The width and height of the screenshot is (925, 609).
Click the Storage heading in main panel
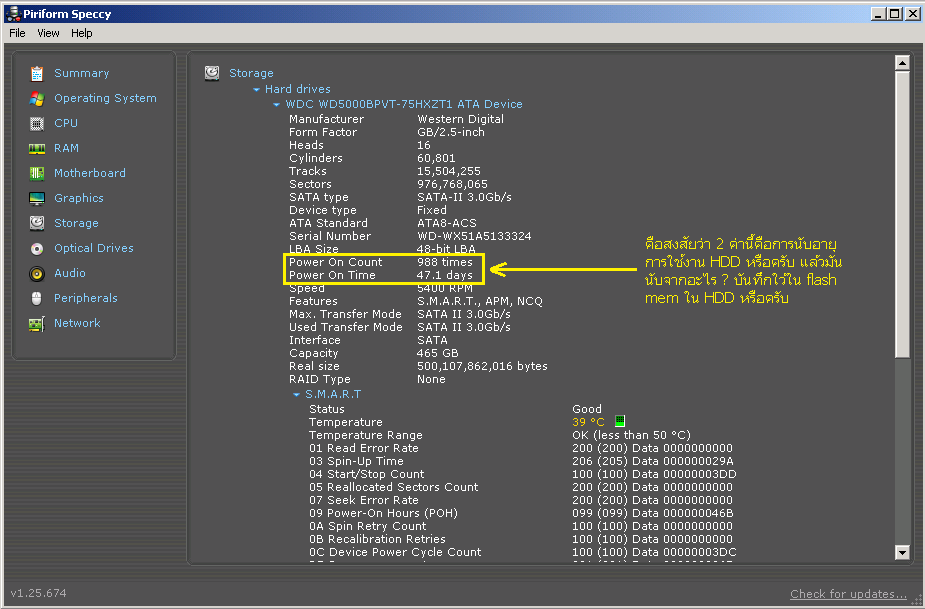(x=251, y=73)
